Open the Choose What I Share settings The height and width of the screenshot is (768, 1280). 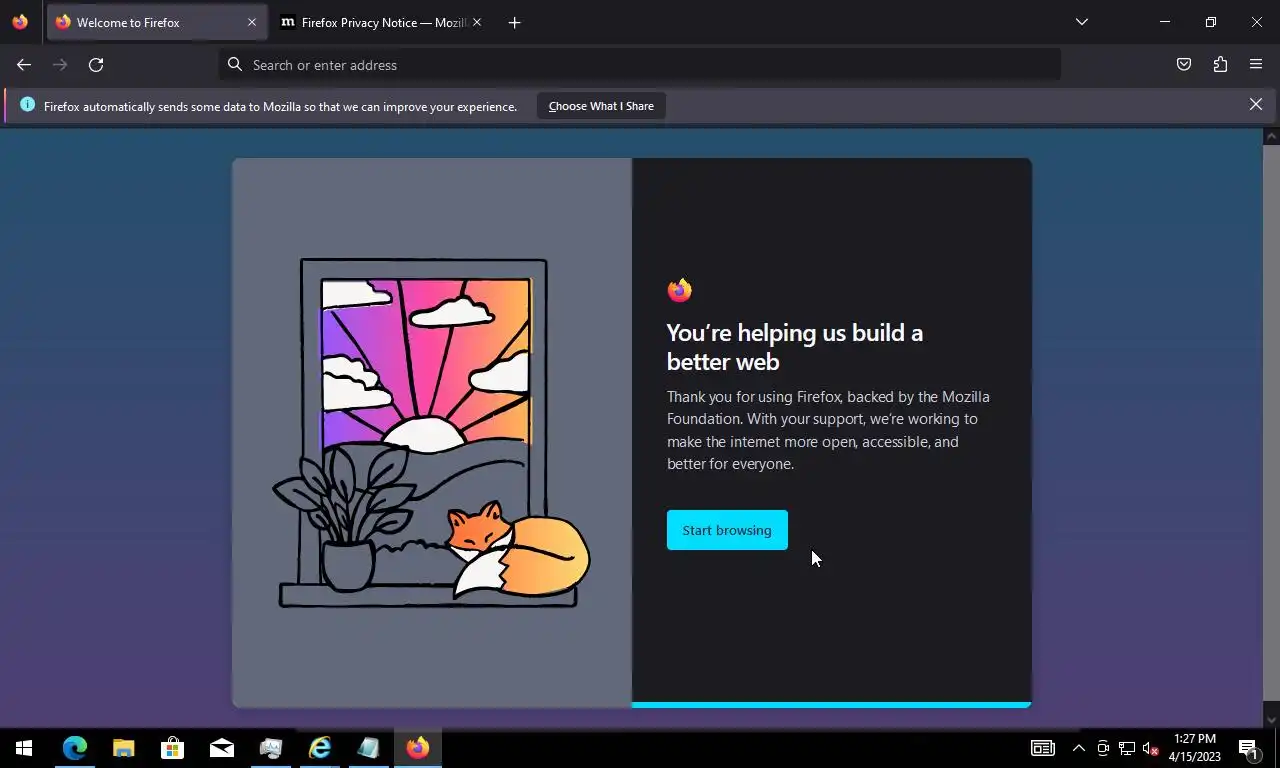tap(601, 106)
